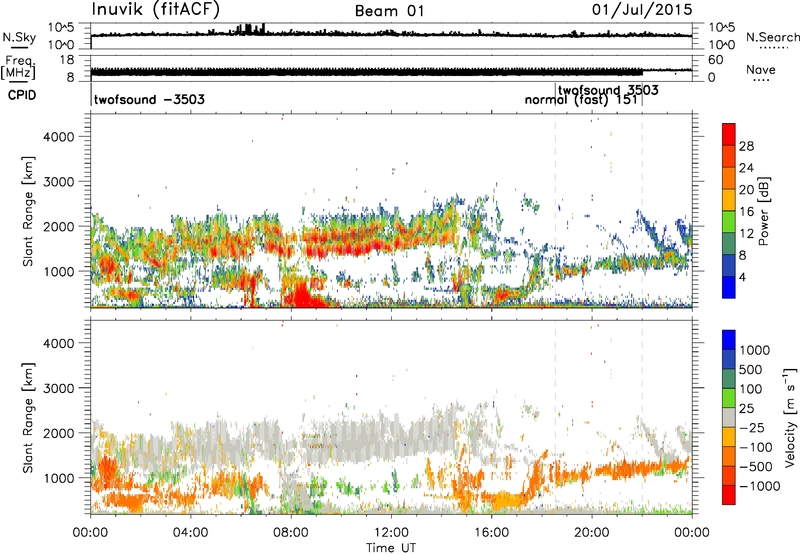Image resolution: width=800 pixels, height=554 pixels.
Task: Click the 'Velocity [m s-1]' colorbar title
Action: [789, 417]
